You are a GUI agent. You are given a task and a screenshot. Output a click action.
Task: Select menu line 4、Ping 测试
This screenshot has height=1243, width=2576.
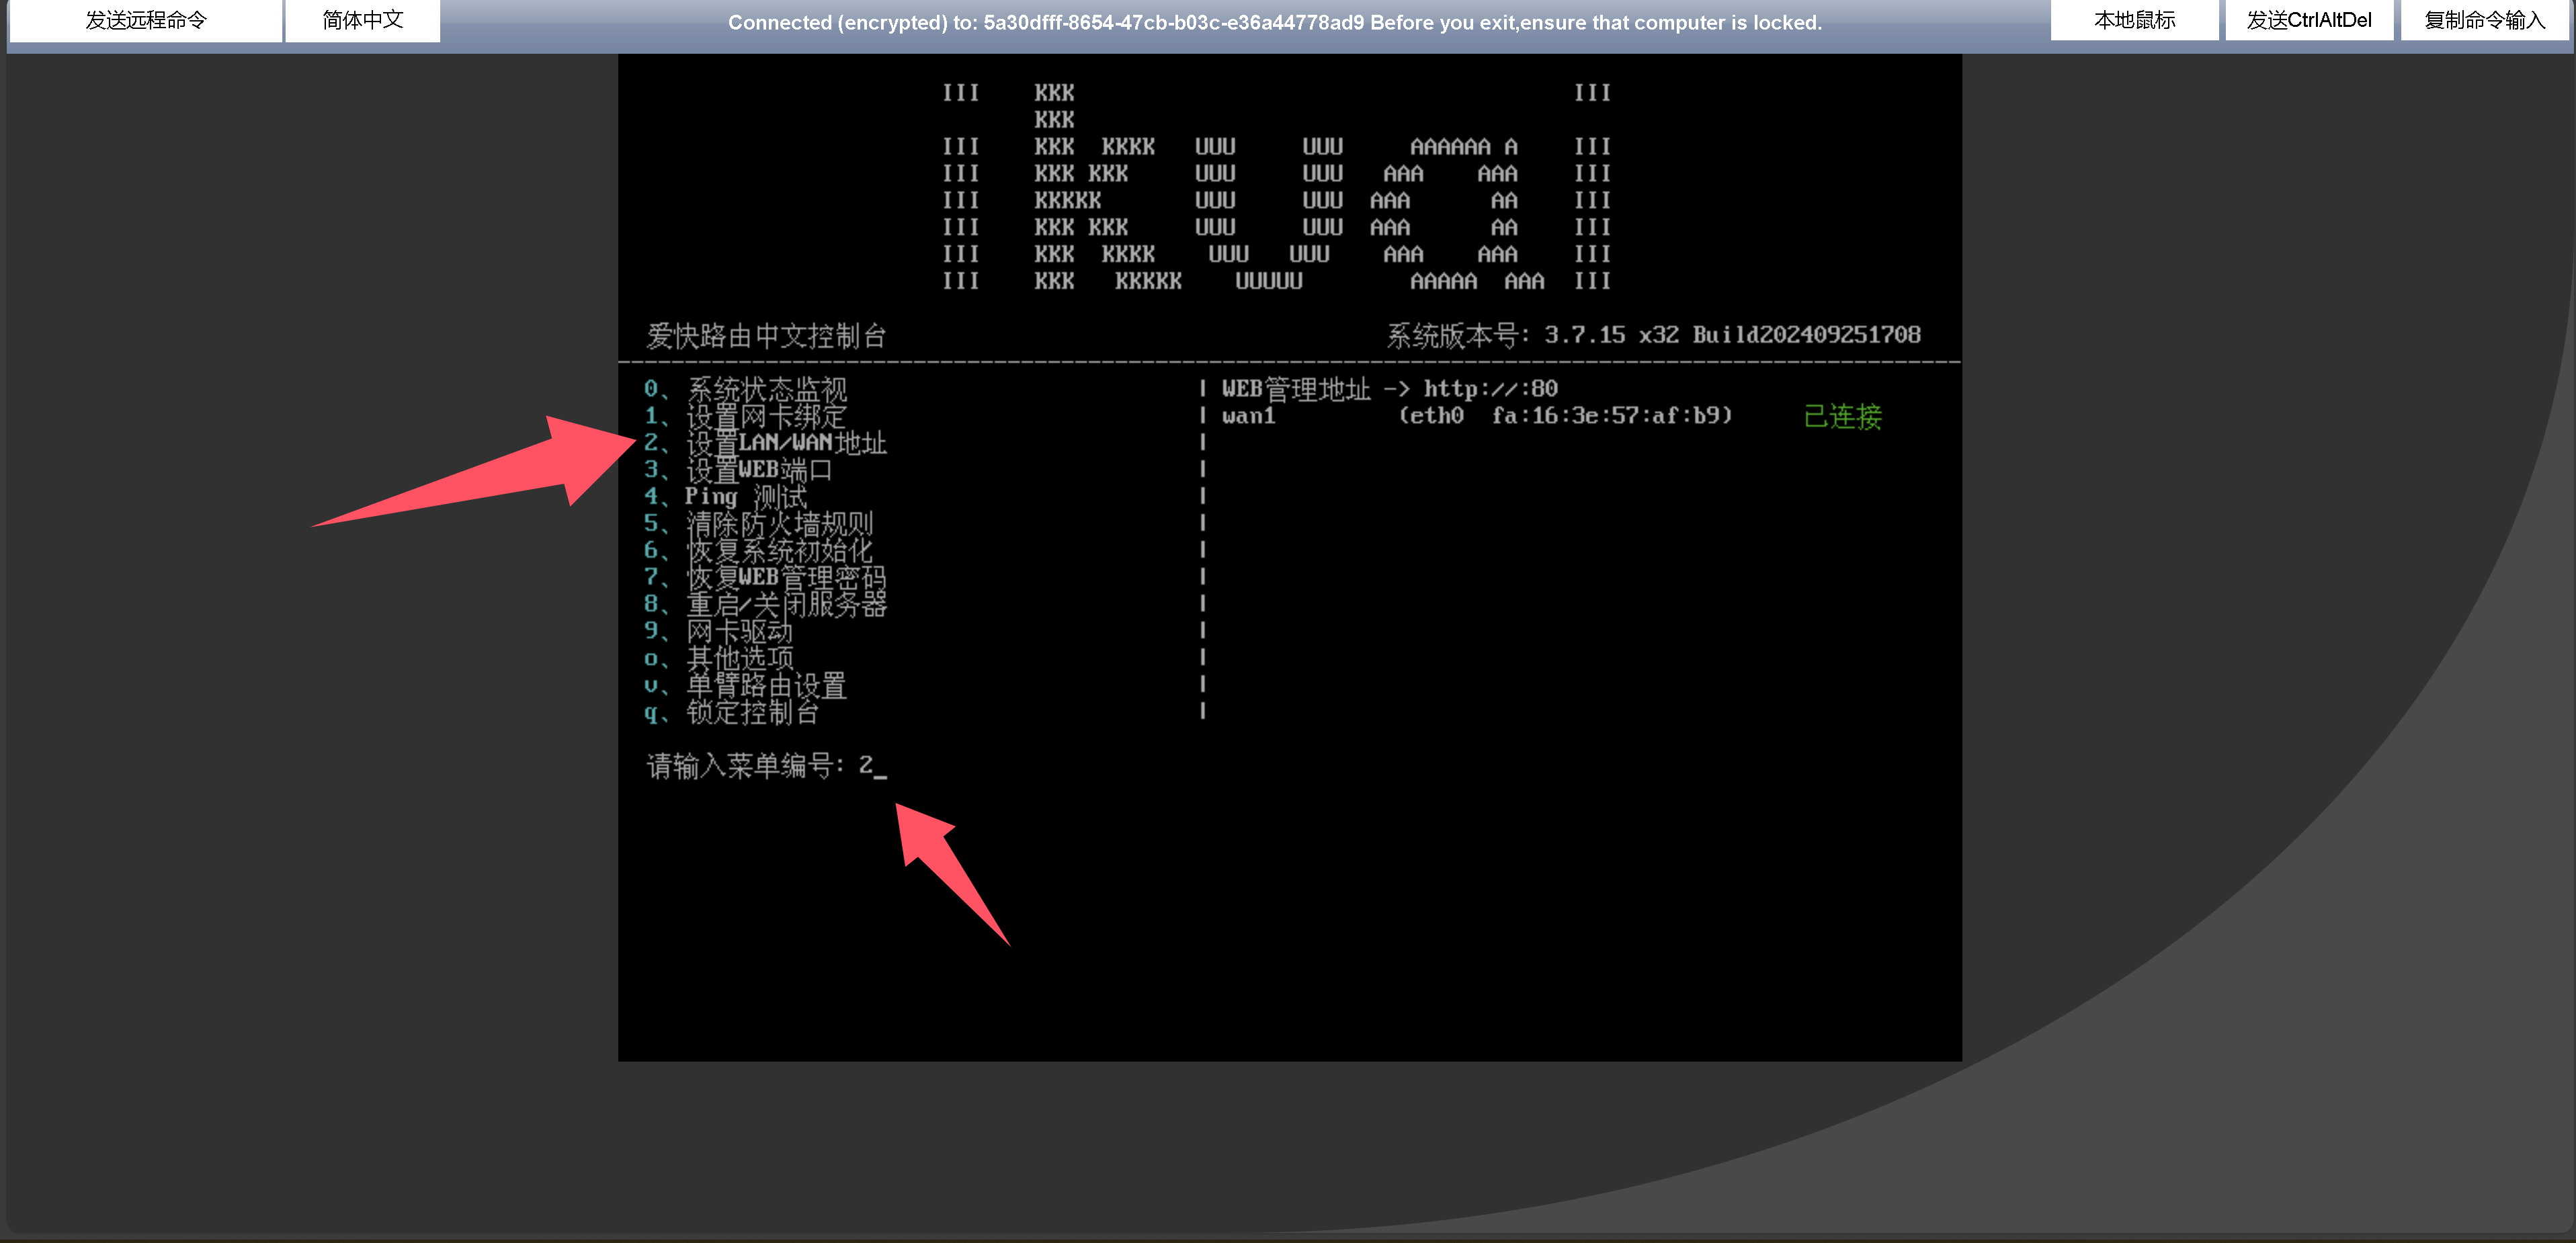tap(725, 497)
